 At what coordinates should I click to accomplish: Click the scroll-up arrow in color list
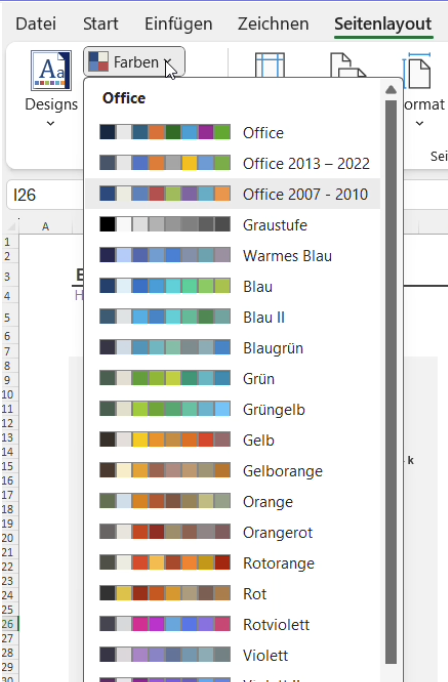[x=391, y=90]
